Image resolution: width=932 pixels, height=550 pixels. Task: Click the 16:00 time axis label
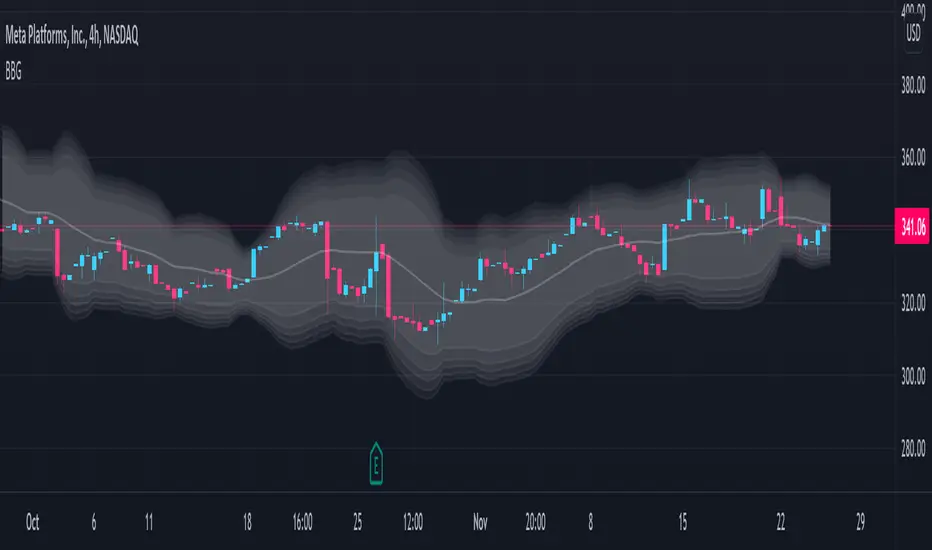pyautogui.click(x=303, y=521)
